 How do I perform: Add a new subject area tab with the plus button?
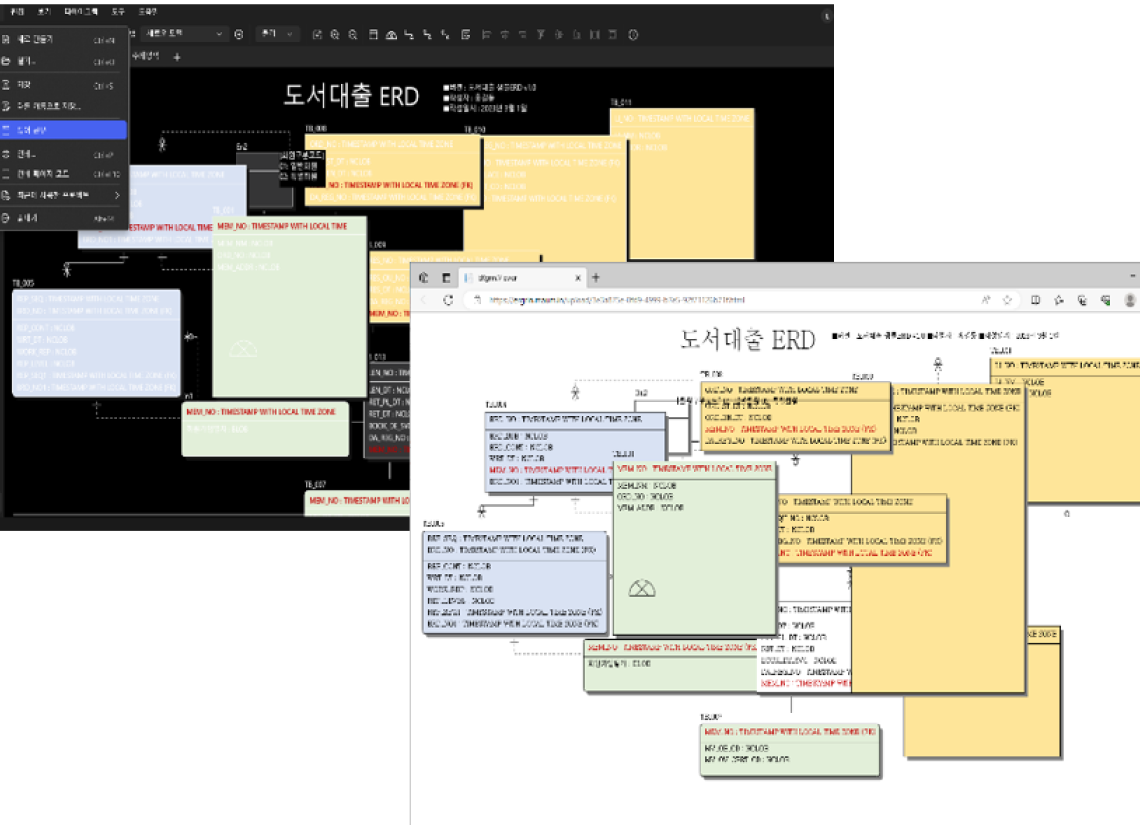[x=177, y=57]
